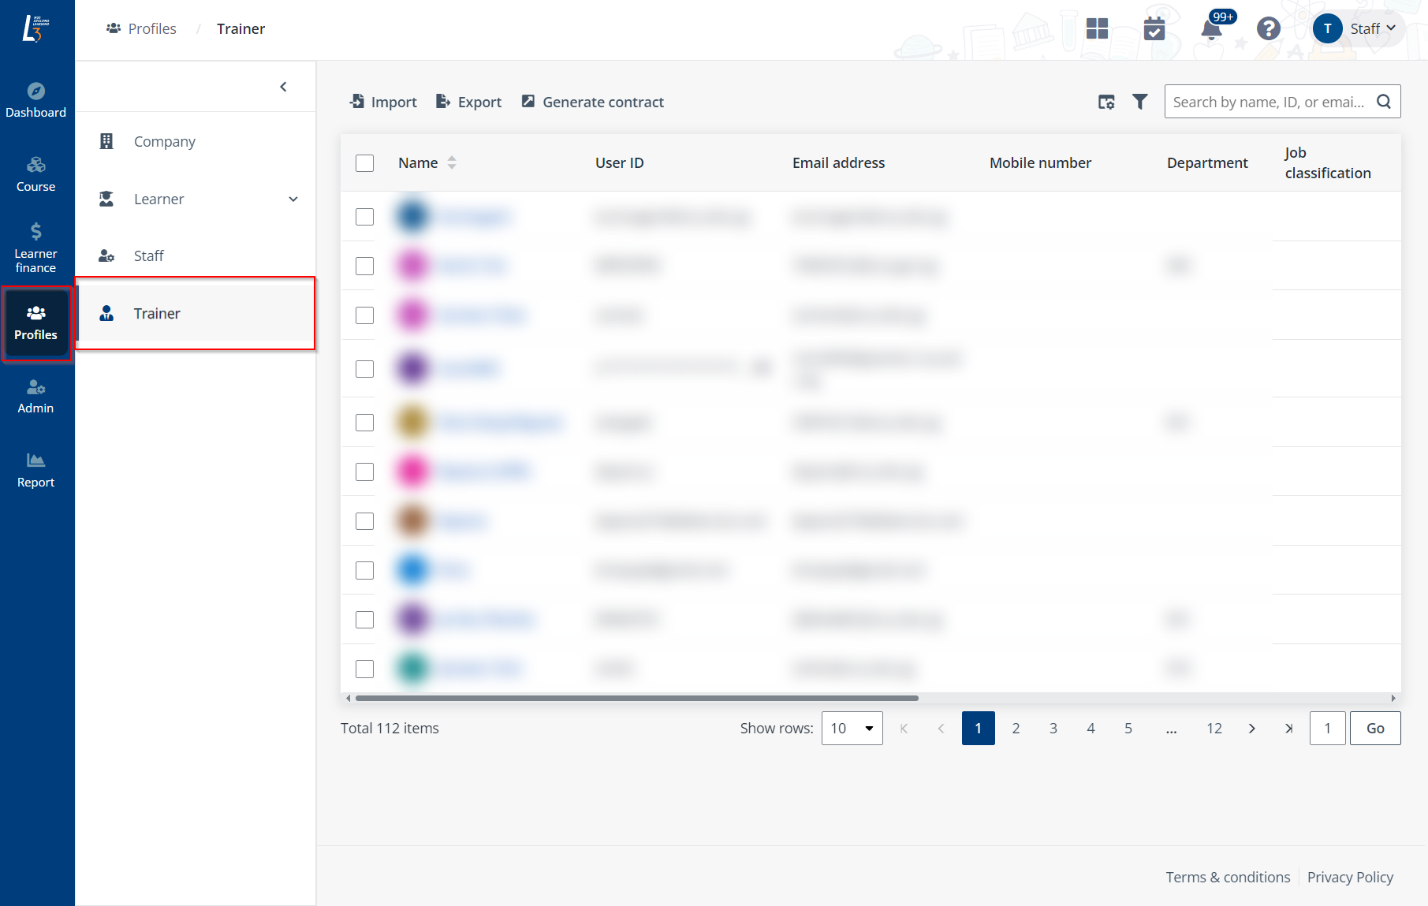
Task: Open the calendar icon in header
Action: click(1154, 29)
